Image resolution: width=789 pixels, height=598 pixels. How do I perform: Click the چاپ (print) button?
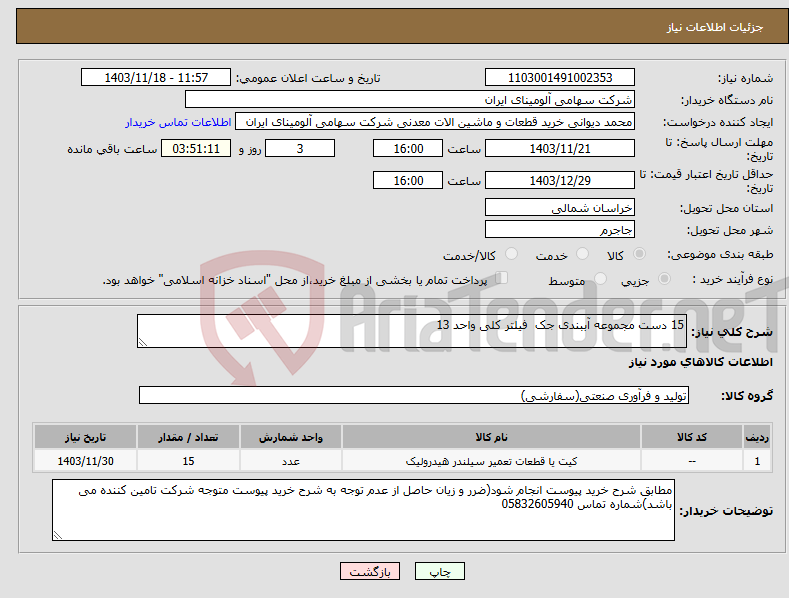tap(439, 571)
